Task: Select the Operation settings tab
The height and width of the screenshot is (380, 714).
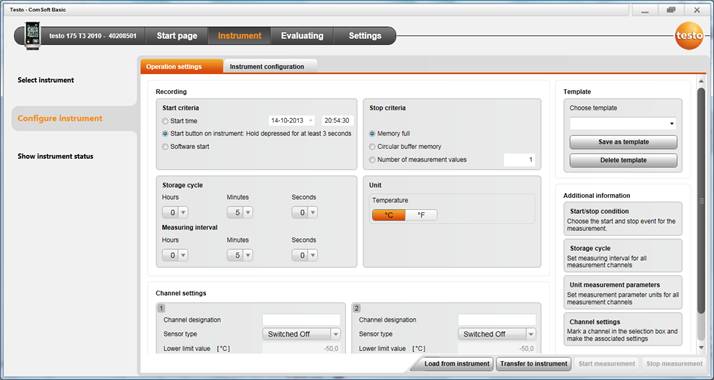Action: point(182,66)
